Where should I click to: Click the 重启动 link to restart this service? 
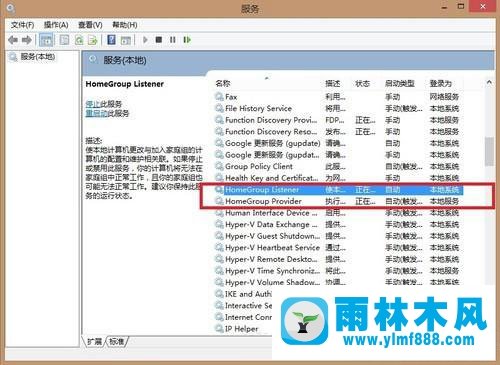[97, 113]
